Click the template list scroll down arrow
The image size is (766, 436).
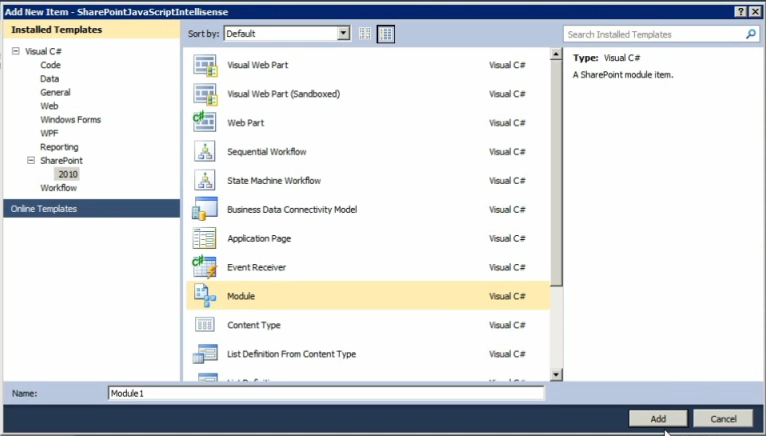556,375
